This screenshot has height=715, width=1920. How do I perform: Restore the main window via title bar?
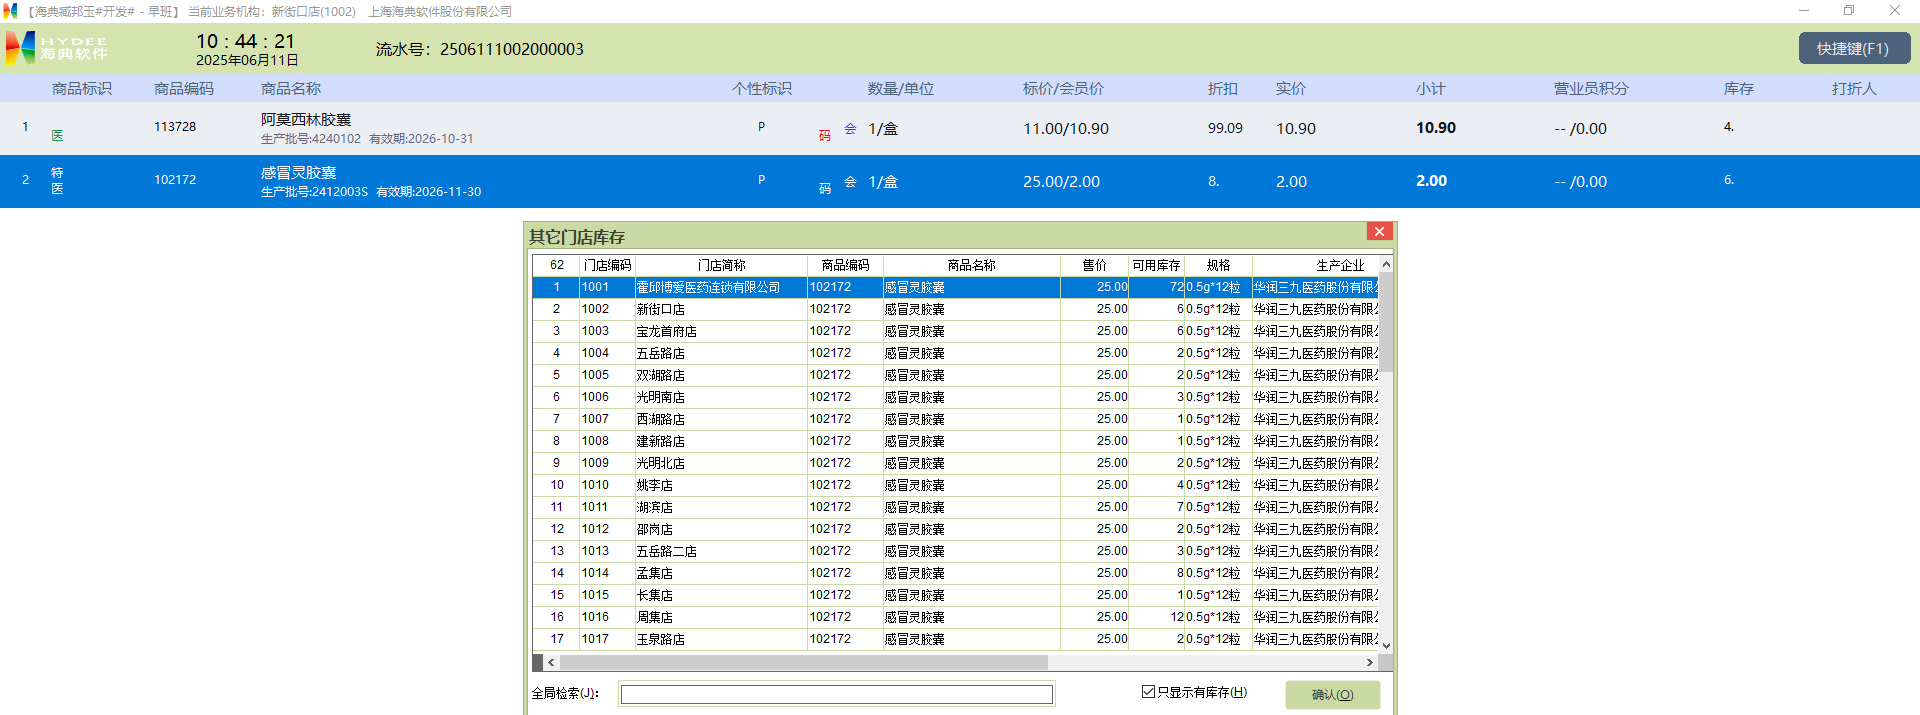1849,11
